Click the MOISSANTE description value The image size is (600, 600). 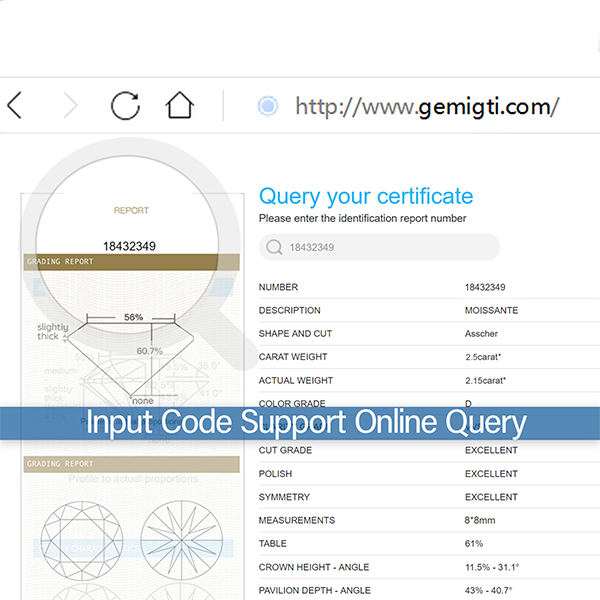[491, 310]
